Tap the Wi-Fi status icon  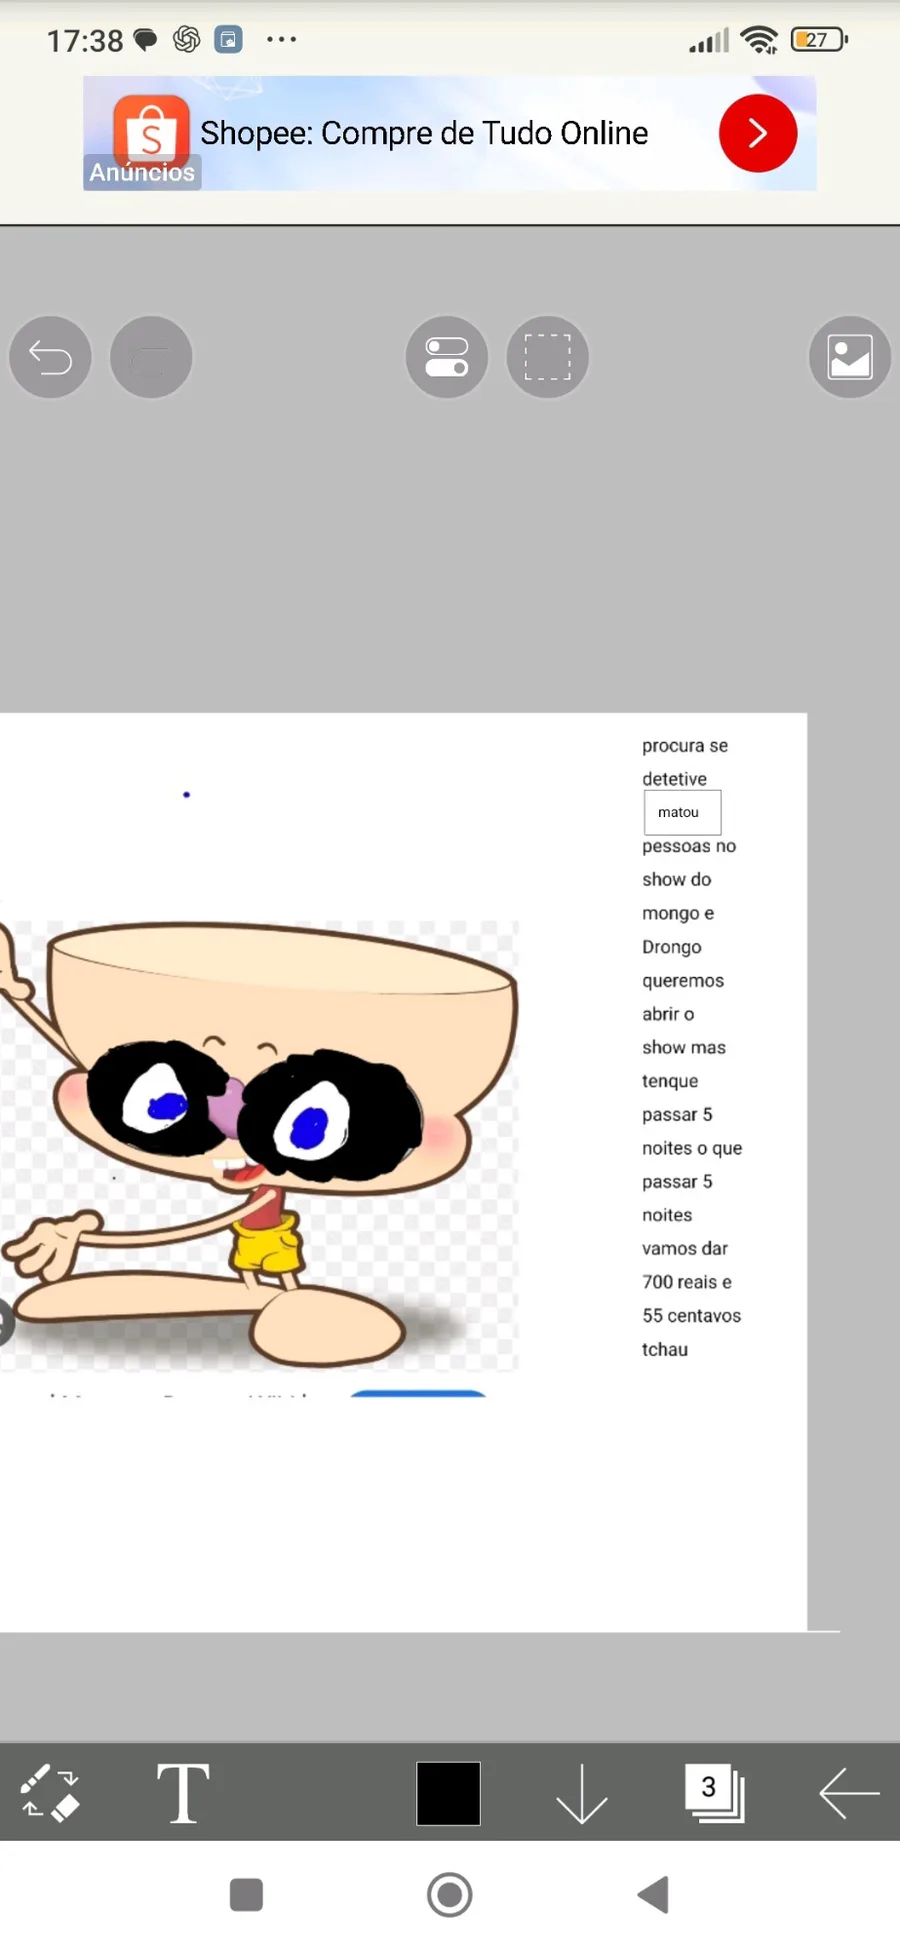coord(760,40)
